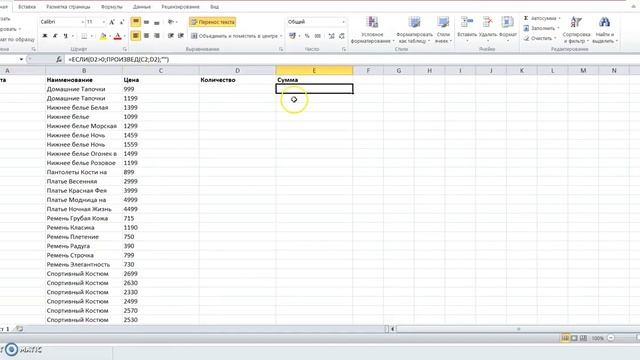Apply the percent style format
The image size is (640, 360).
(307, 36)
